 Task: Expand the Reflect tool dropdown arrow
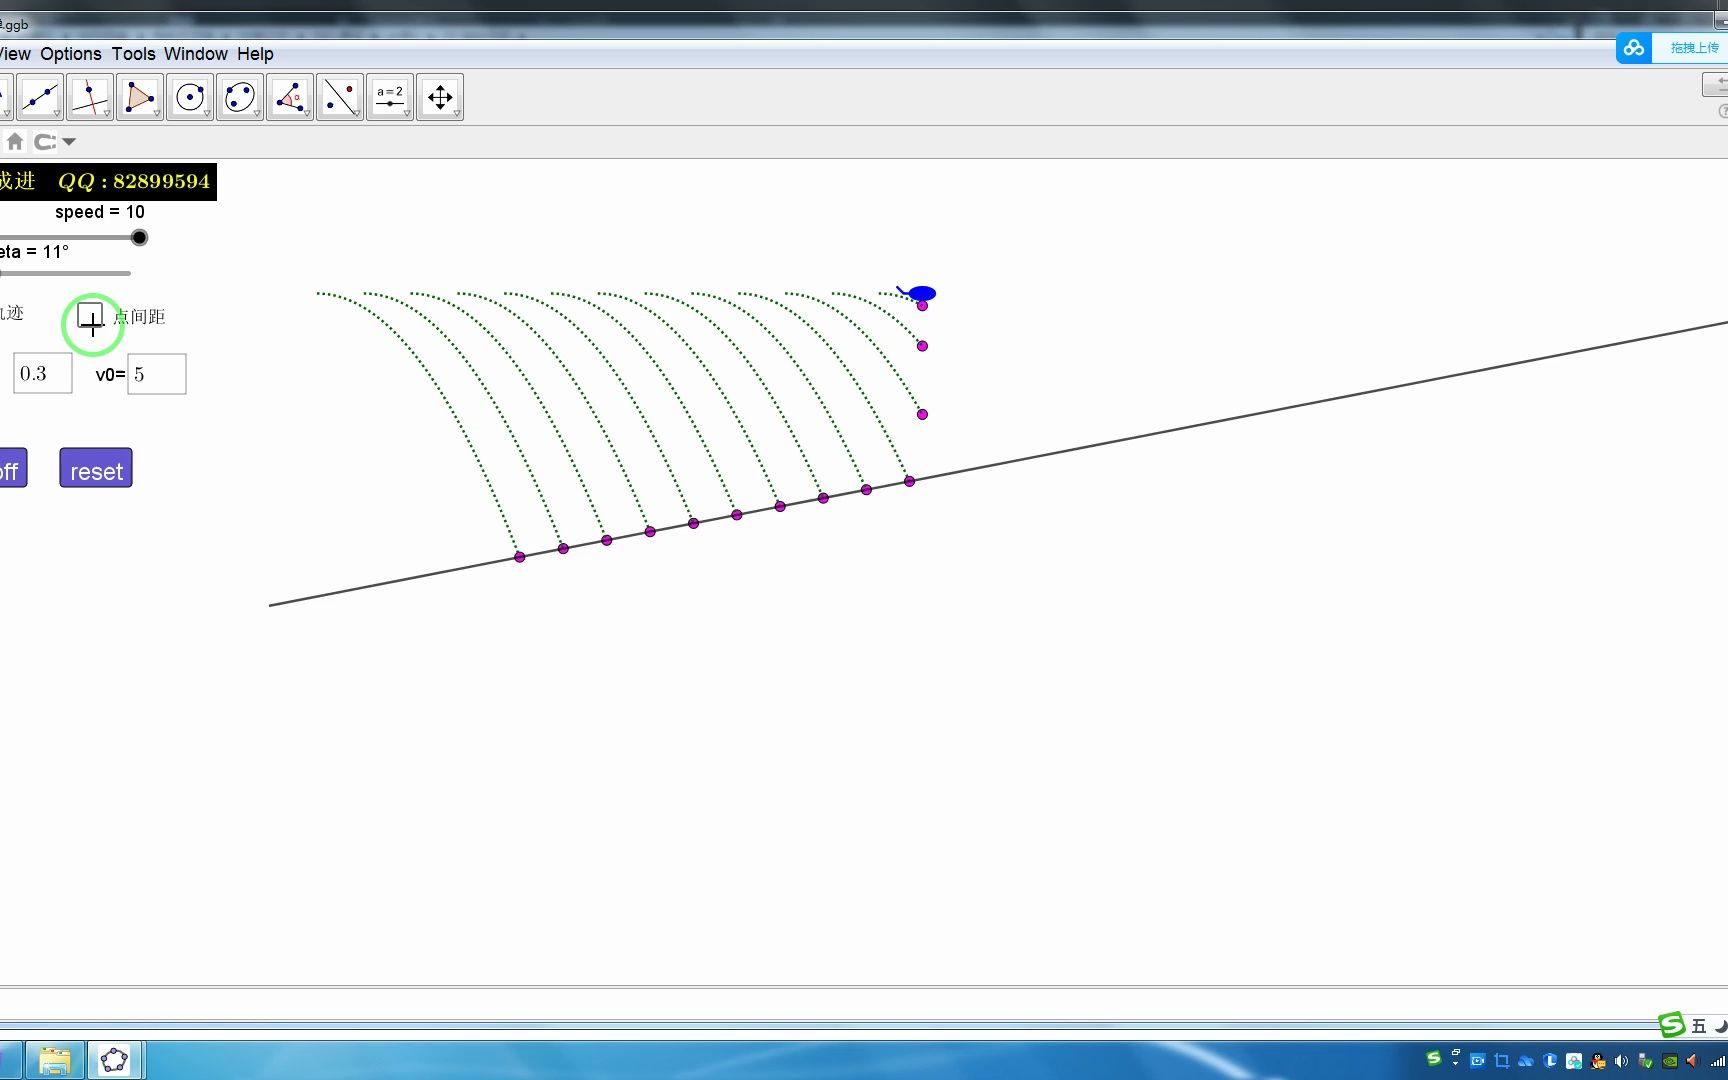pyautogui.click(x=357, y=114)
